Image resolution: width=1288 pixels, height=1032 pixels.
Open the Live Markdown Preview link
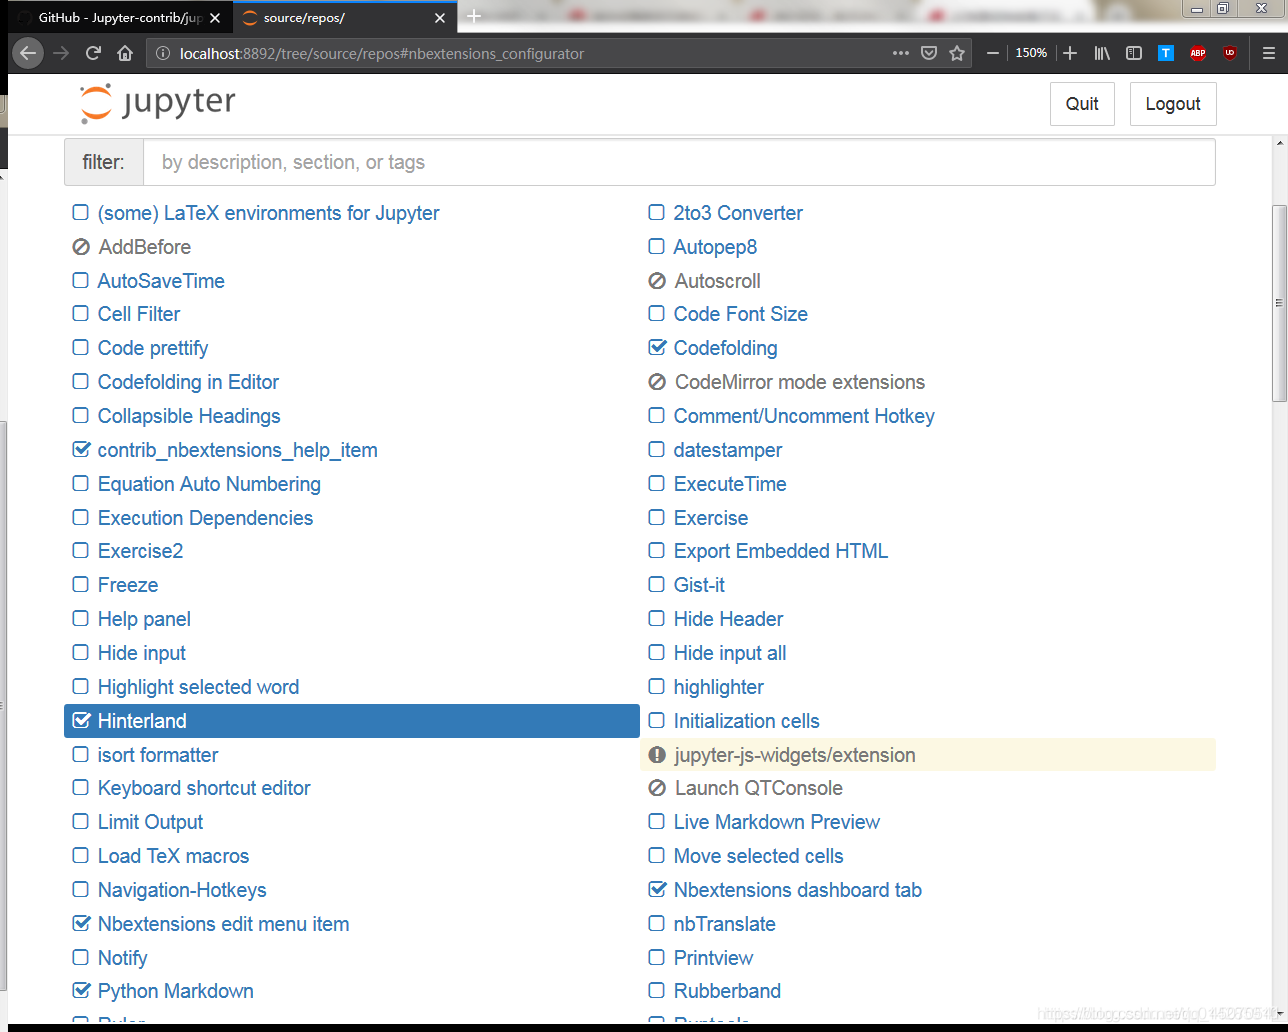777,822
